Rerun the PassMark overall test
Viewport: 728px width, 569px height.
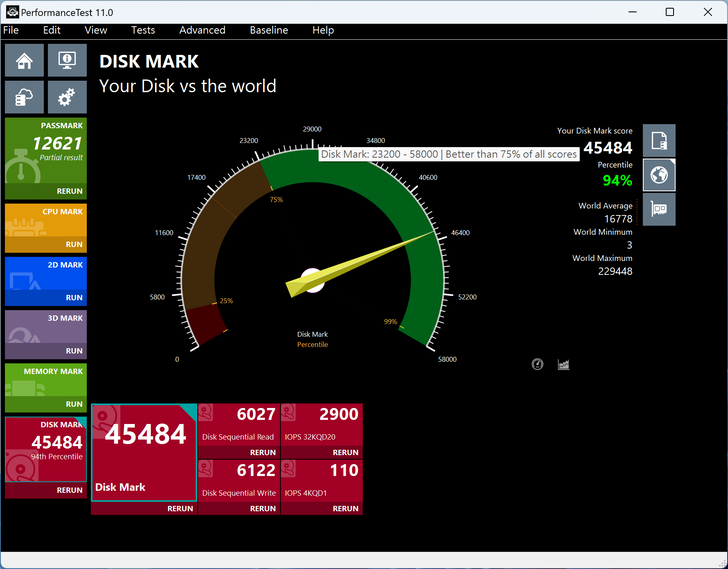[69, 191]
